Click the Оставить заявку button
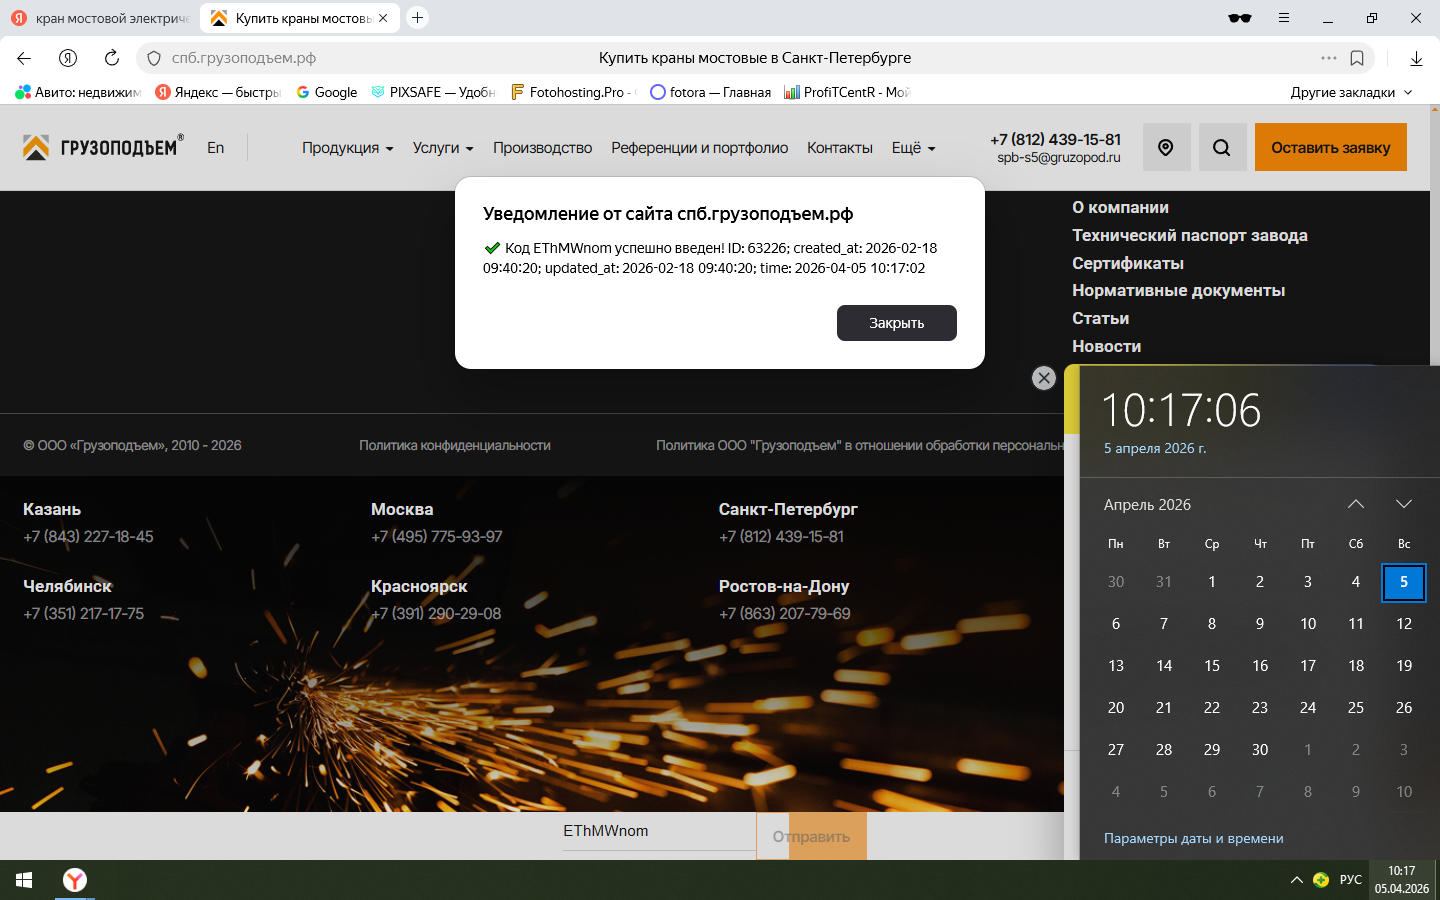Viewport: 1440px width, 900px height. click(x=1331, y=147)
